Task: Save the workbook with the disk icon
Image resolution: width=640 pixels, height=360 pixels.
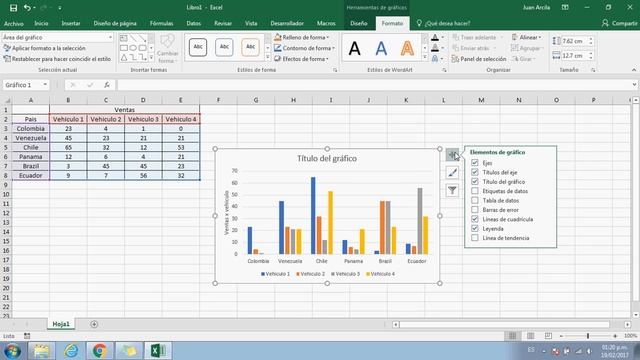Action: 13,8
